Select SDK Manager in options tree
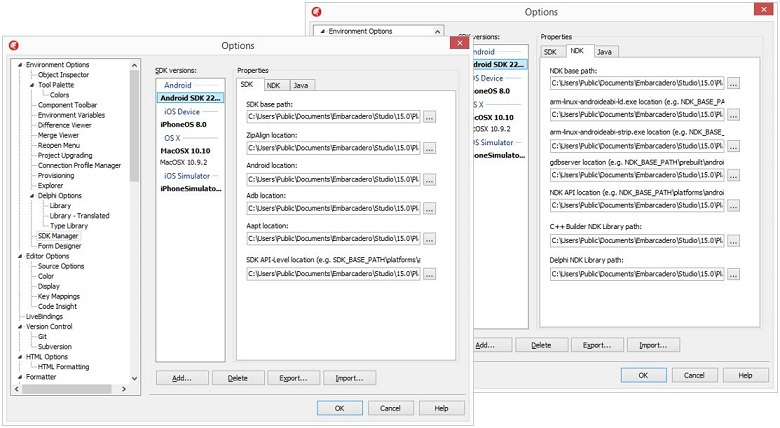 pyautogui.click(x=58, y=236)
